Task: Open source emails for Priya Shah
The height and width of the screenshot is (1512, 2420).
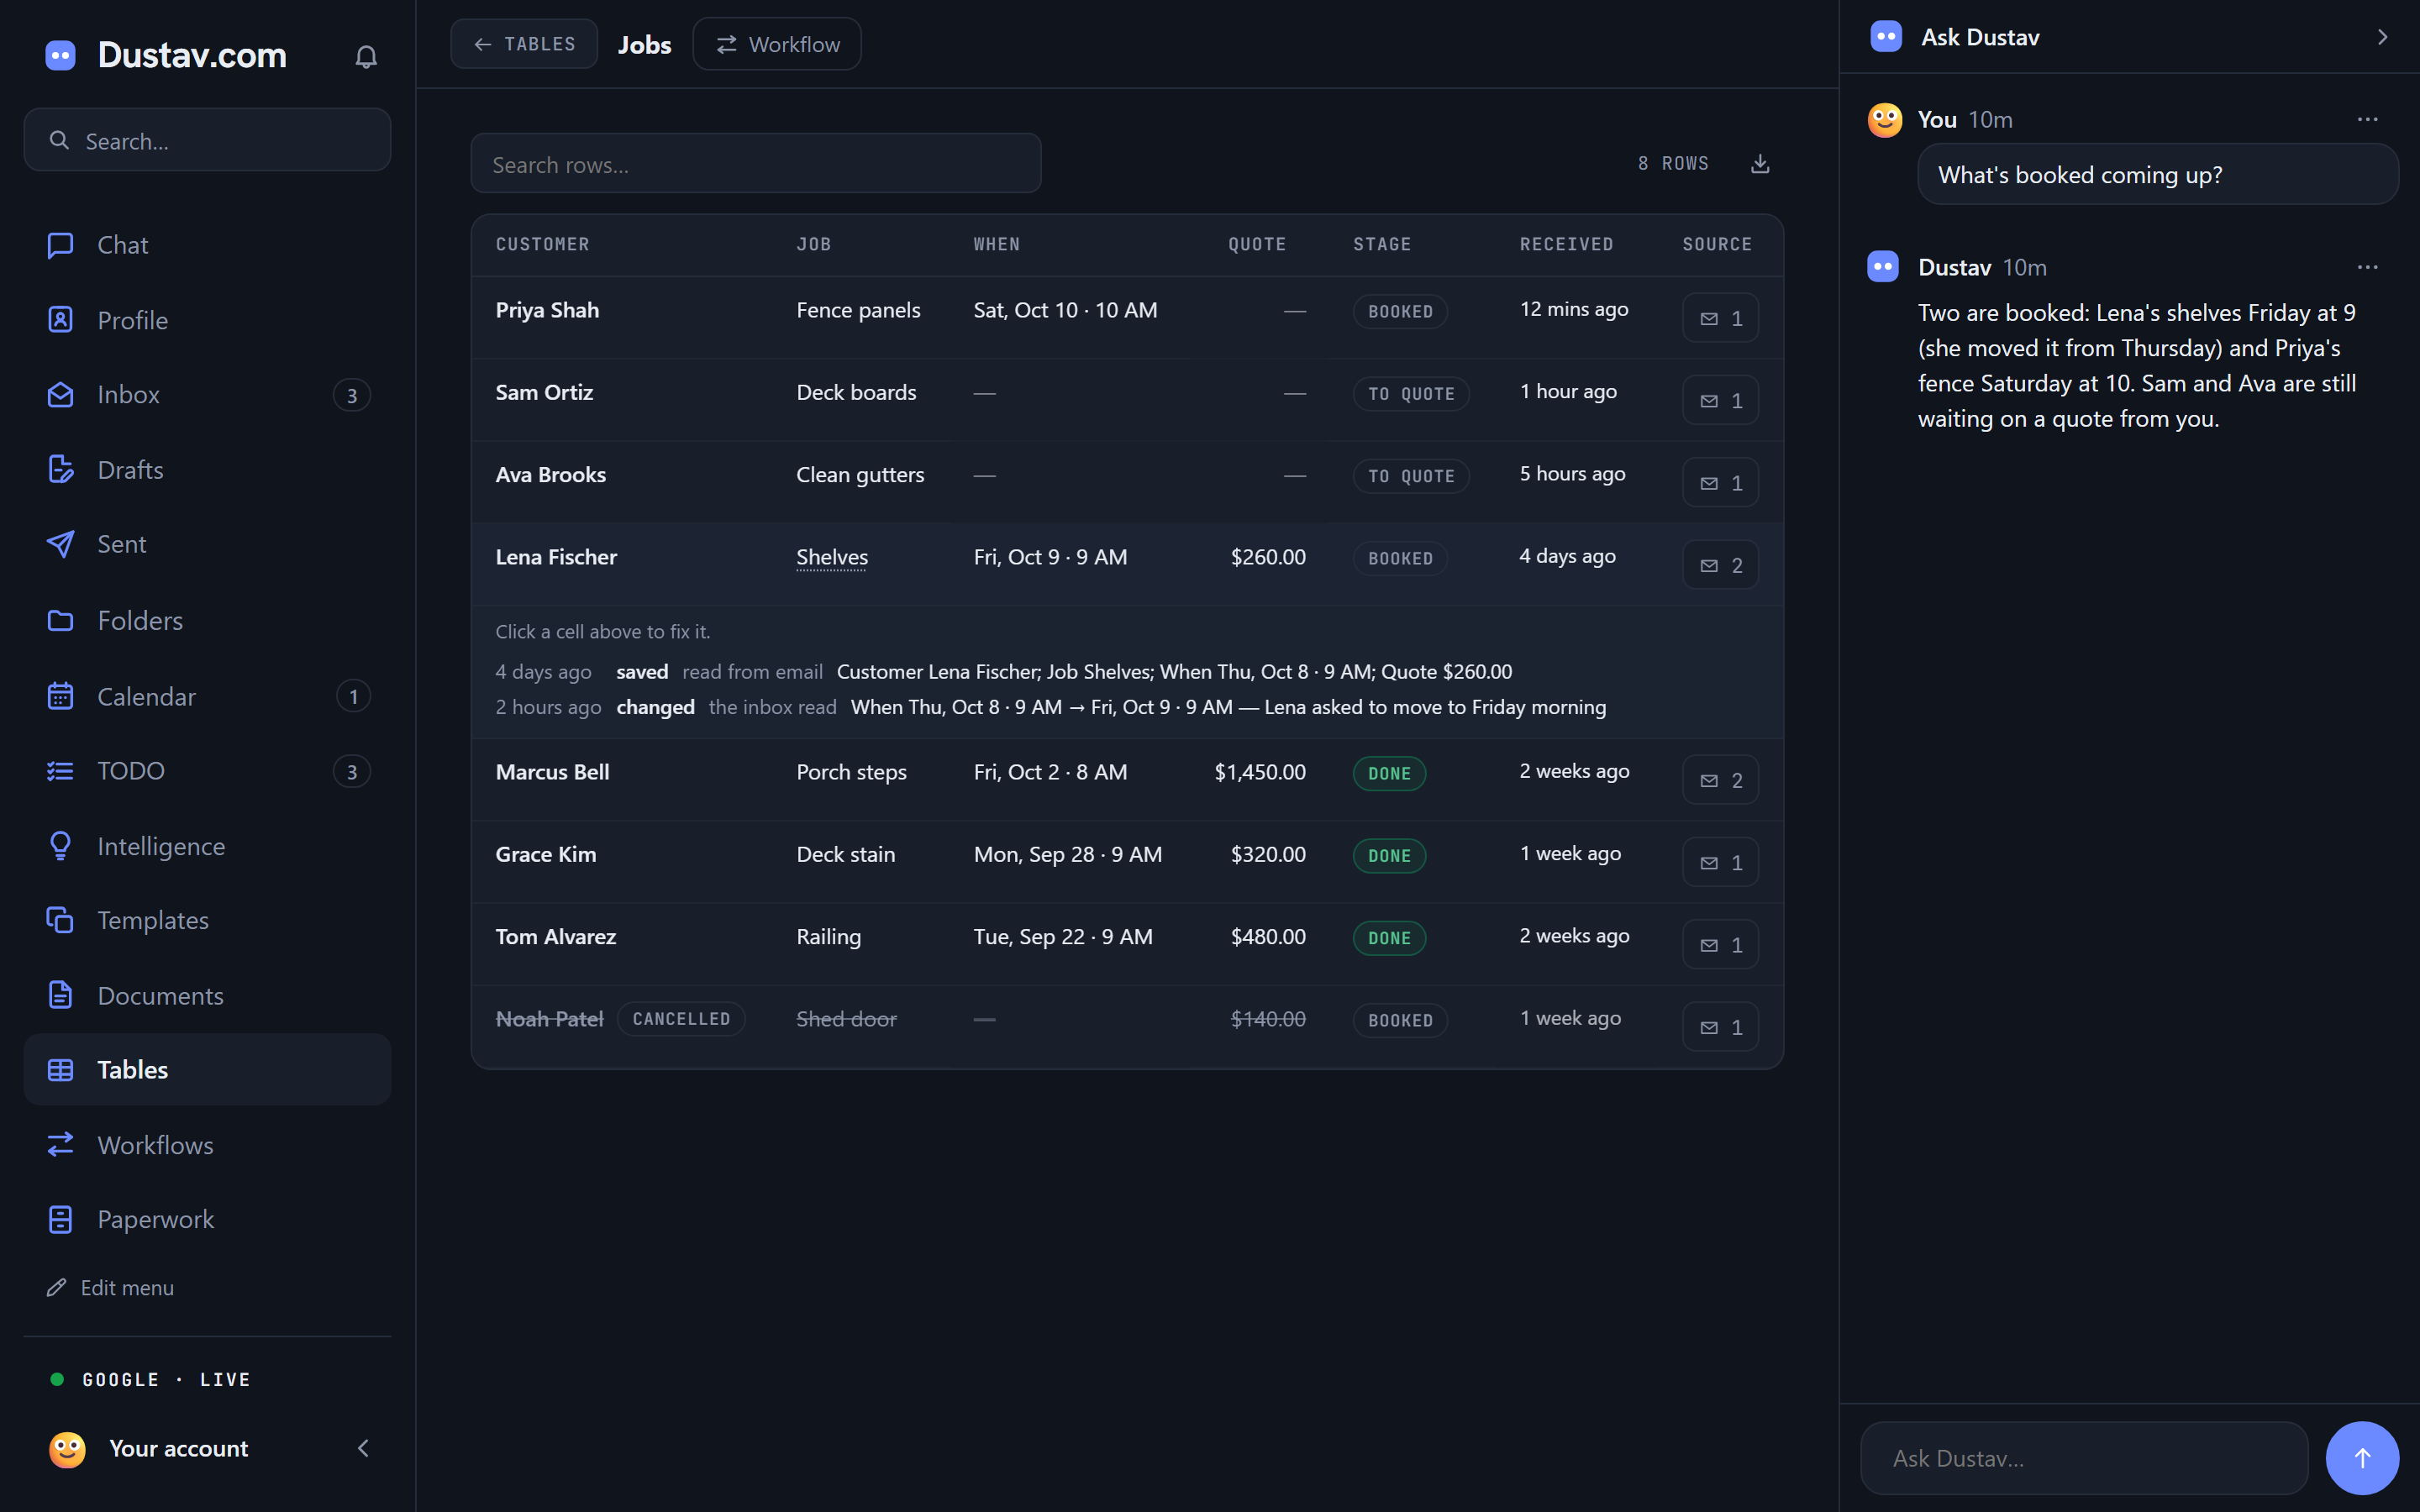Action: click(x=1720, y=318)
